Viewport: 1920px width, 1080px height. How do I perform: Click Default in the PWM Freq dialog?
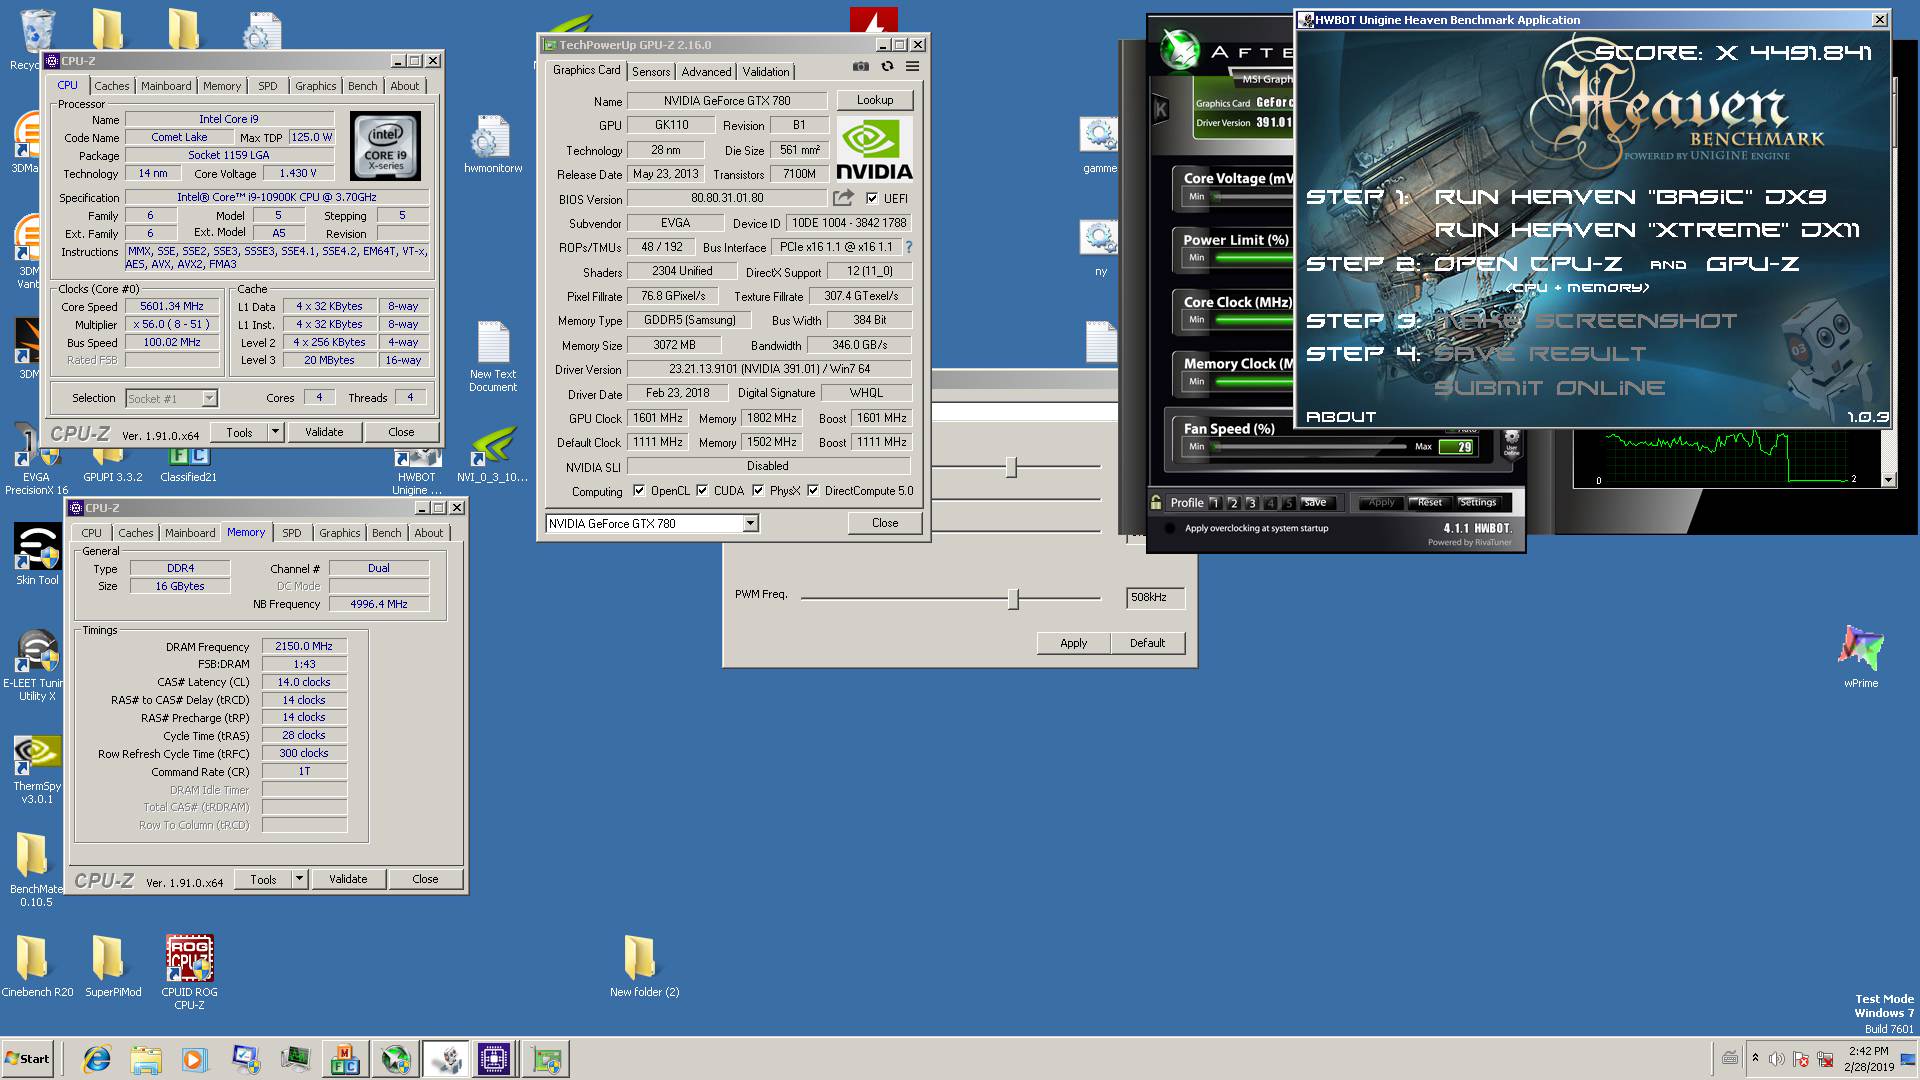coord(1147,643)
